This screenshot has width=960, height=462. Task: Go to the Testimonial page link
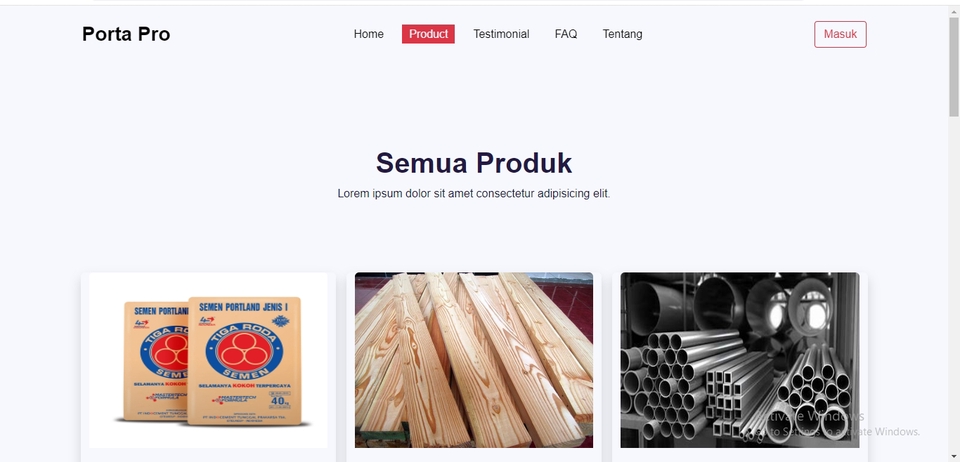[x=501, y=34]
